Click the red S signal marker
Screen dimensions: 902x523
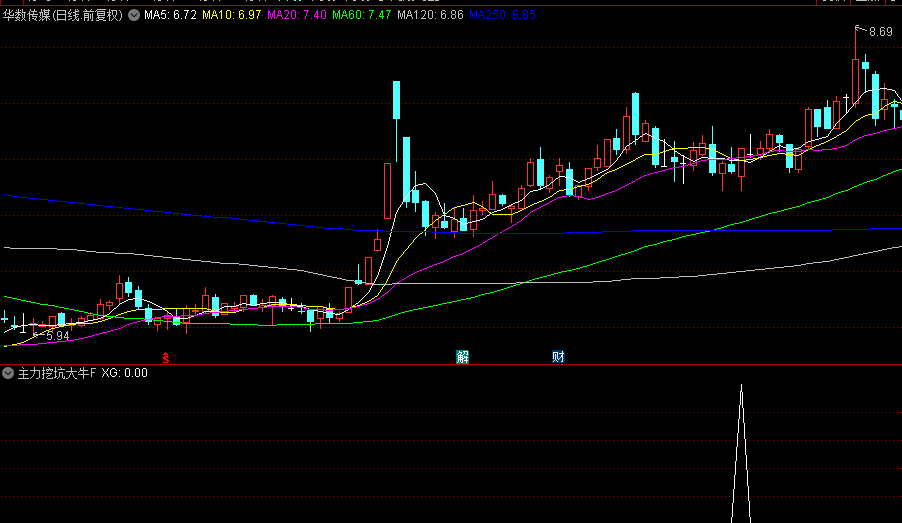166,358
